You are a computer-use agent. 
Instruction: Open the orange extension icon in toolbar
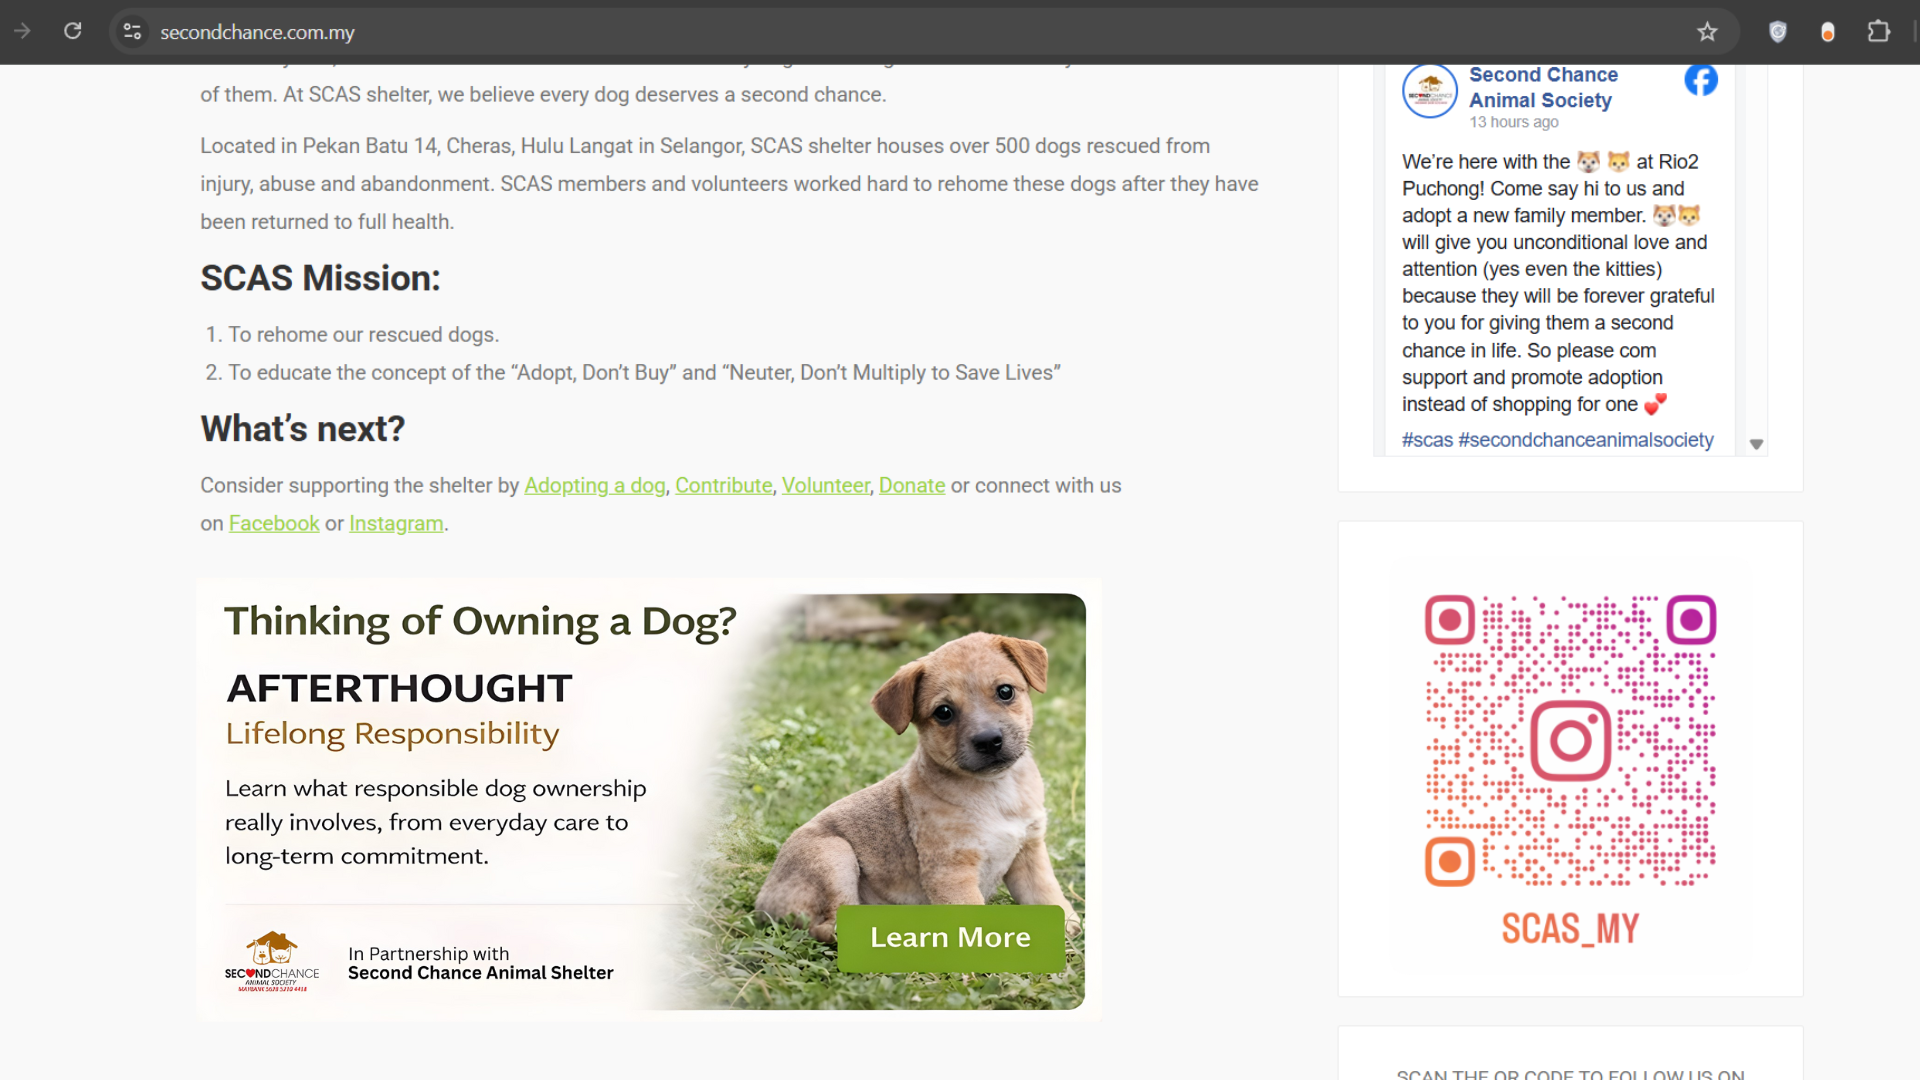tap(1828, 32)
